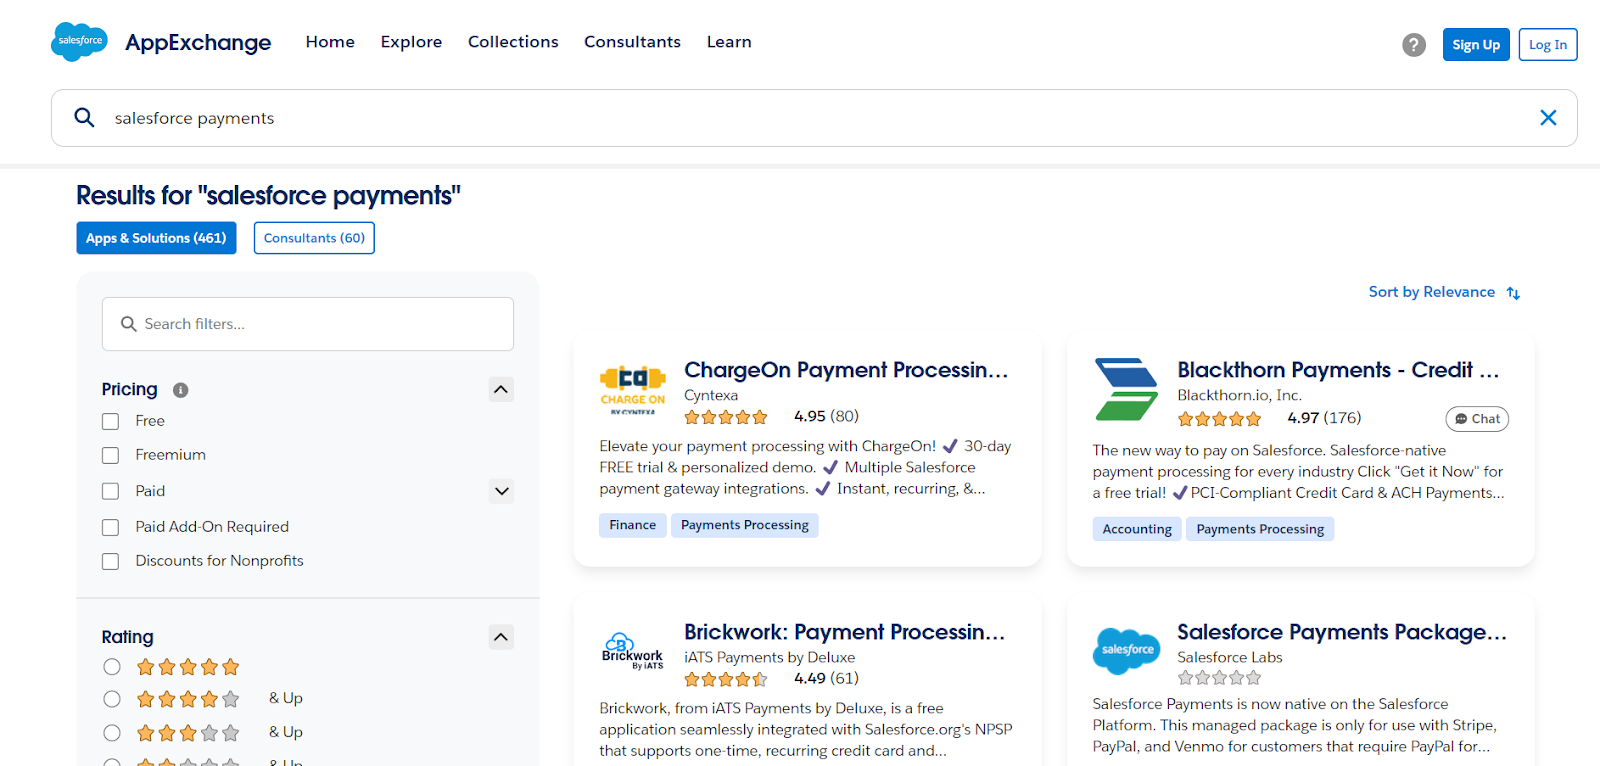The width and height of the screenshot is (1600, 766).
Task: Switch to Consultants (60) tab
Action: coord(314,238)
